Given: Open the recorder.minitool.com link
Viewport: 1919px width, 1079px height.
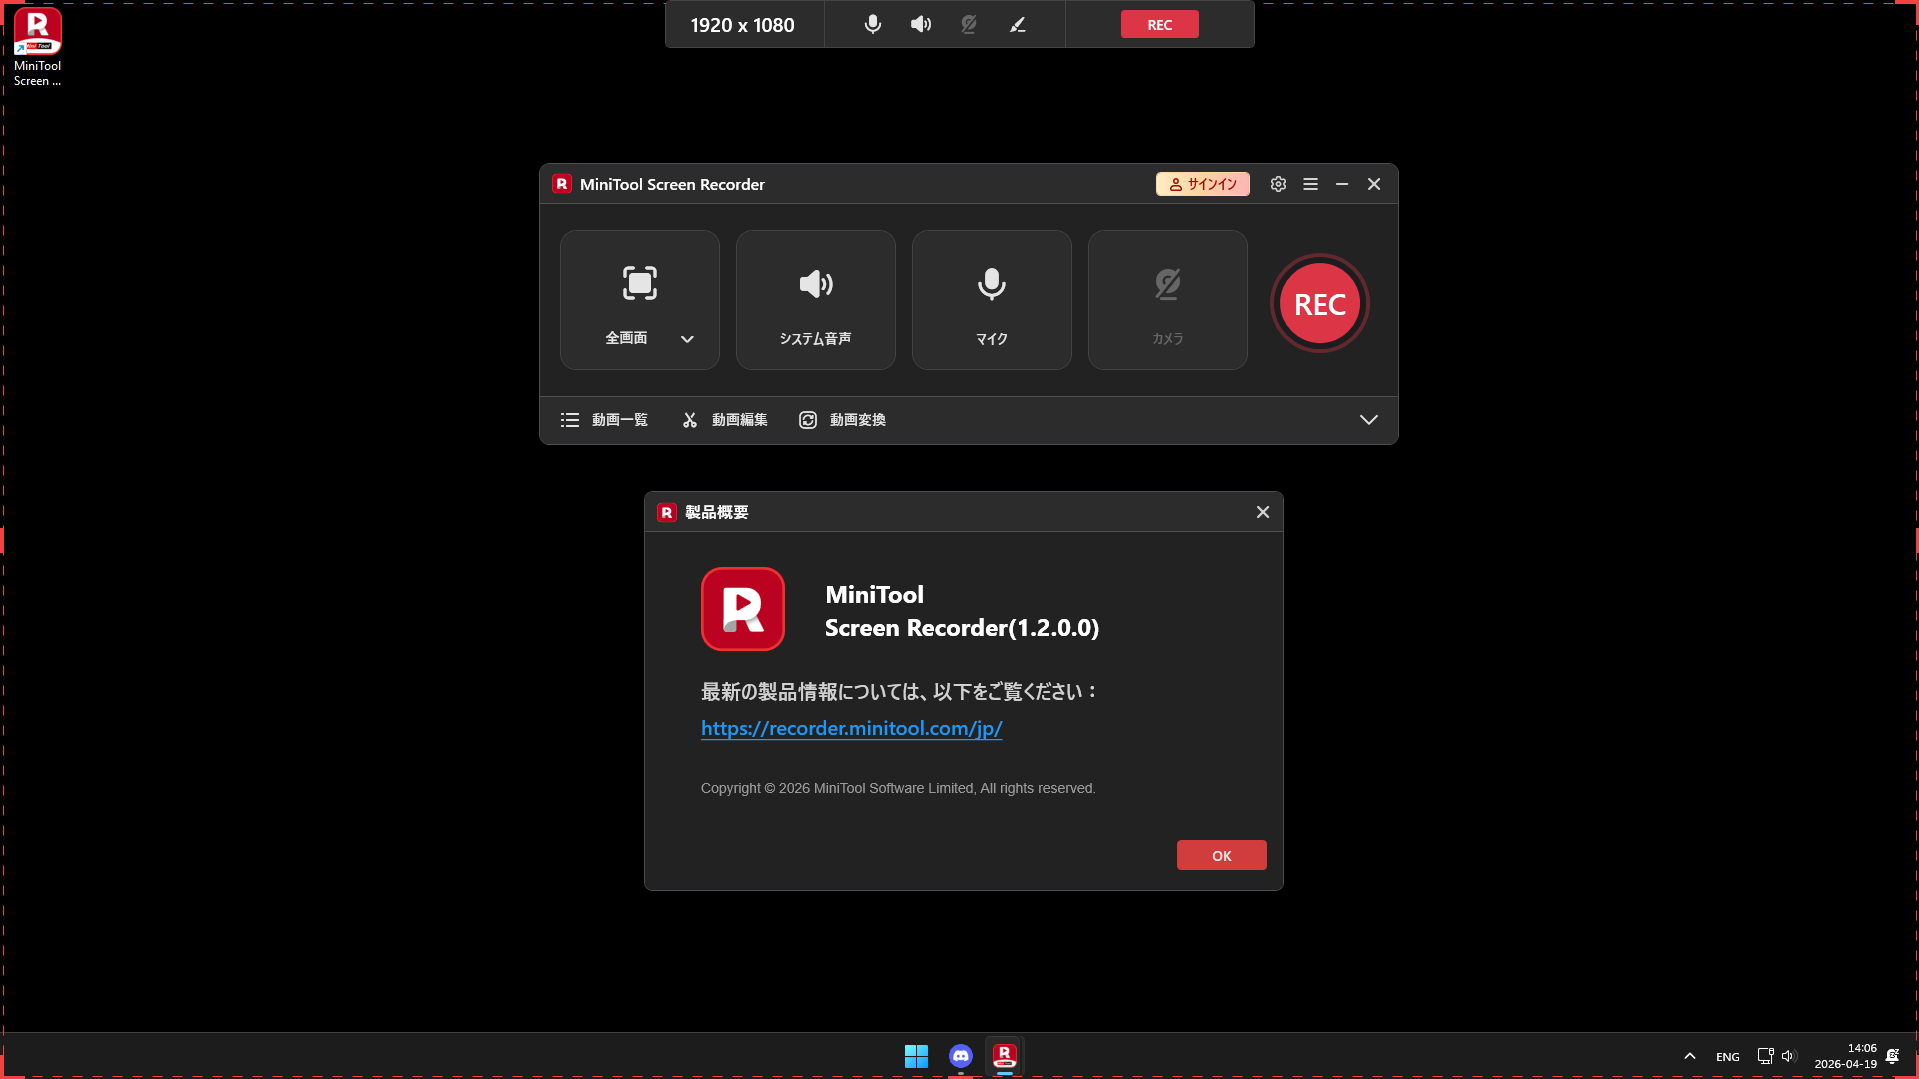Looking at the screenshot, I should pos(851,728).
